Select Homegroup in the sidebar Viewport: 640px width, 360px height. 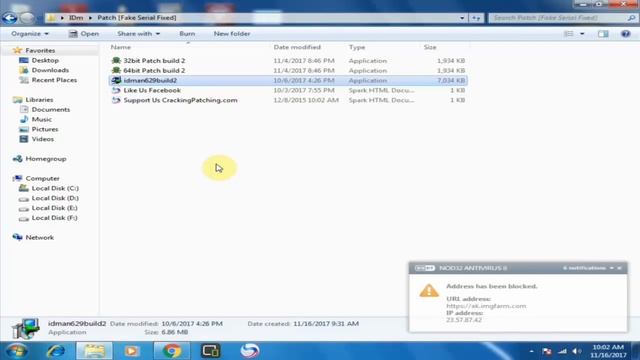pos(46,159)
